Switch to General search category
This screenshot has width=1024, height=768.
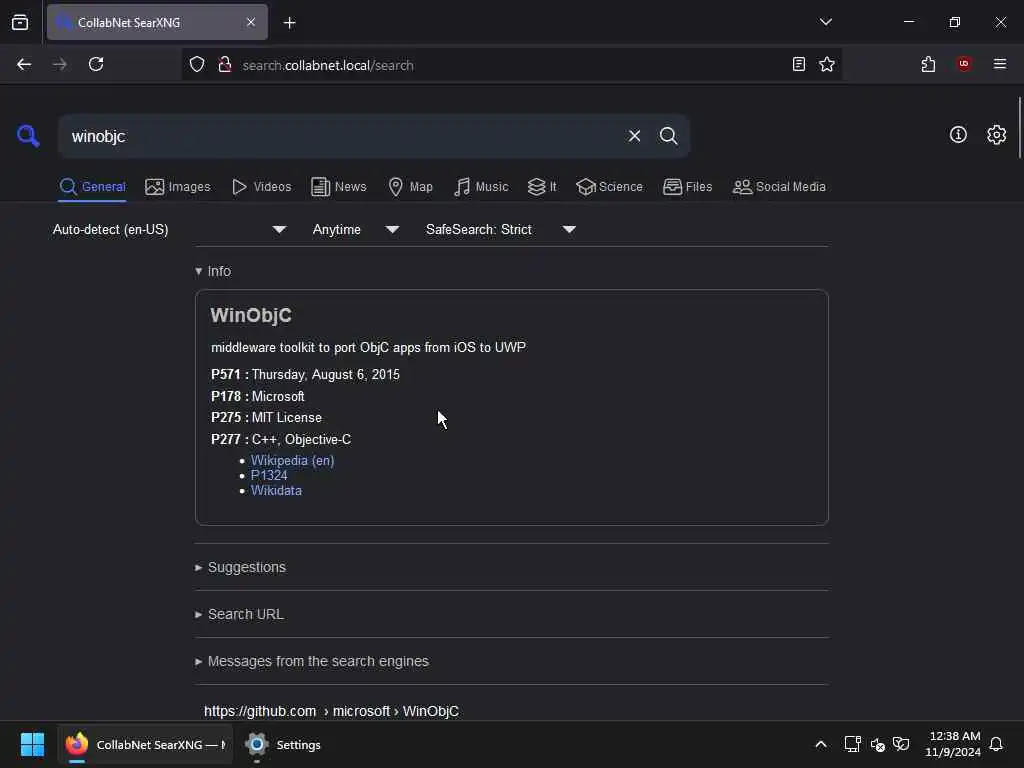92,187
